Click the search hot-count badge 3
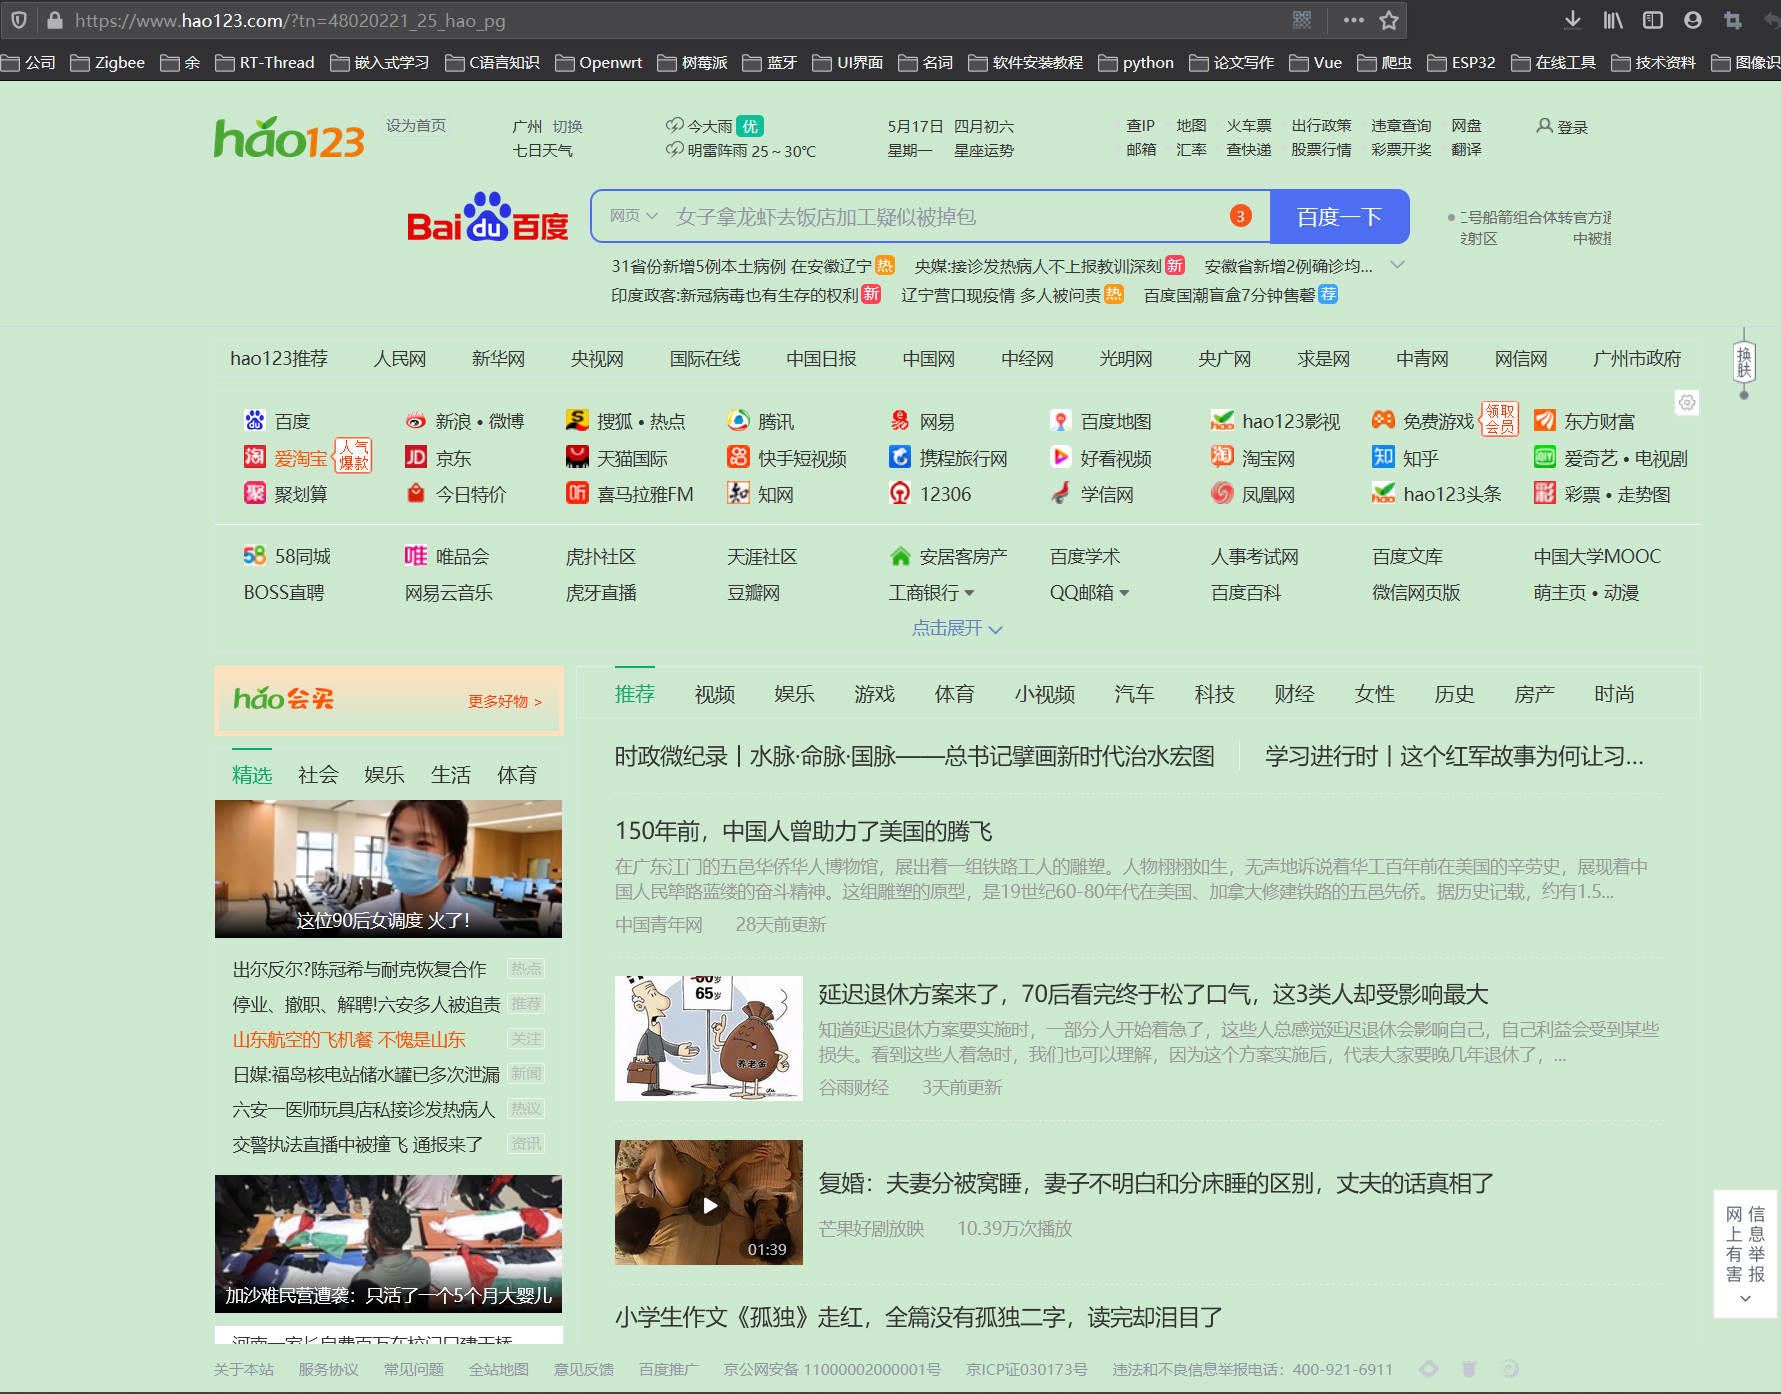Viewport: 1781px width, 1394px height. pyautogui.click(x=1240, y=216)
